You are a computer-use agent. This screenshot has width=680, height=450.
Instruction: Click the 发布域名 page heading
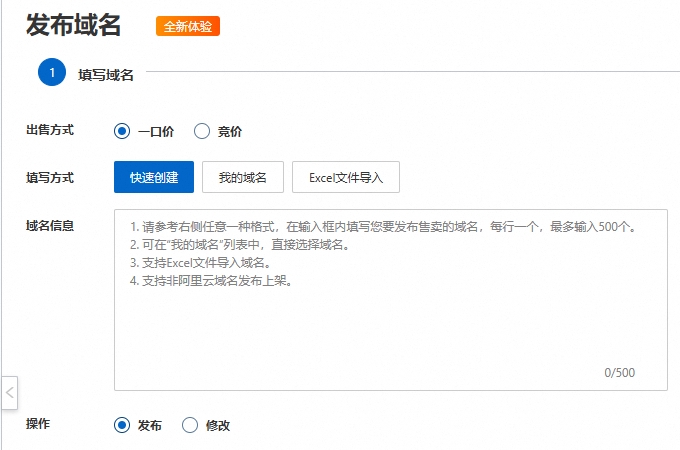click(x=73, y=24)
